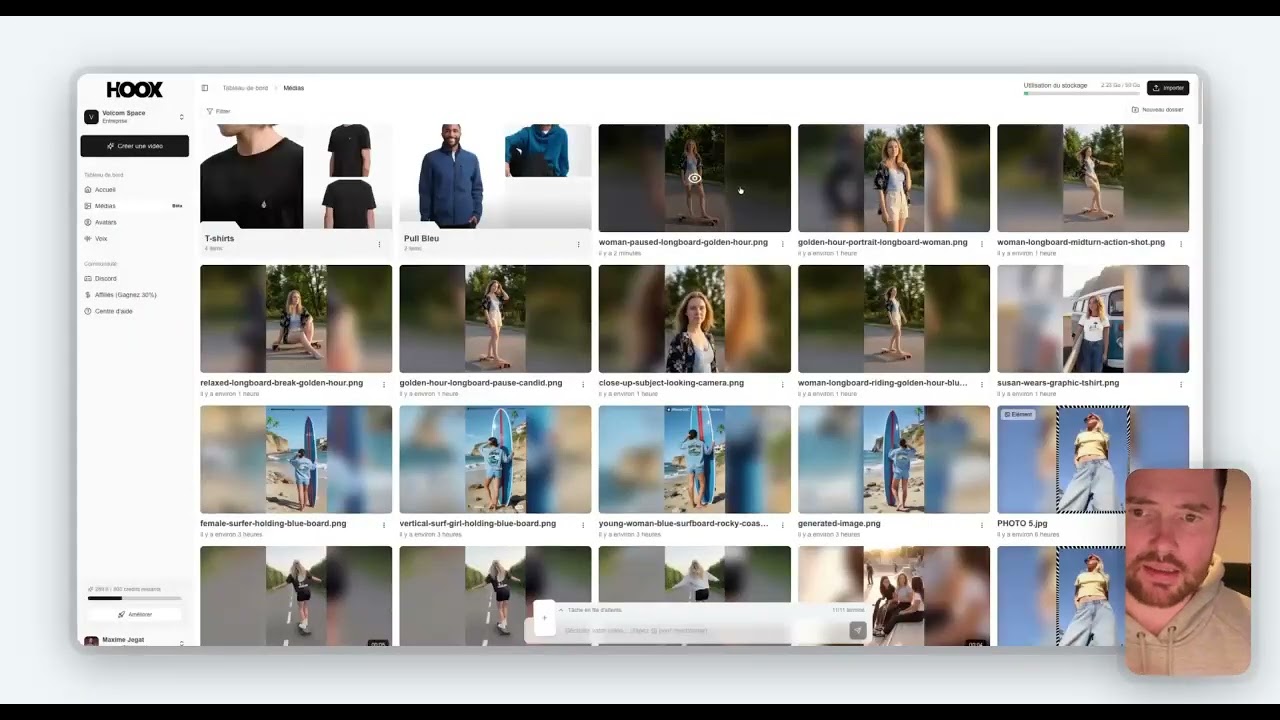Click file name vertical-surf-girl-holding-blue-board.png

click(x=477, y=523)
